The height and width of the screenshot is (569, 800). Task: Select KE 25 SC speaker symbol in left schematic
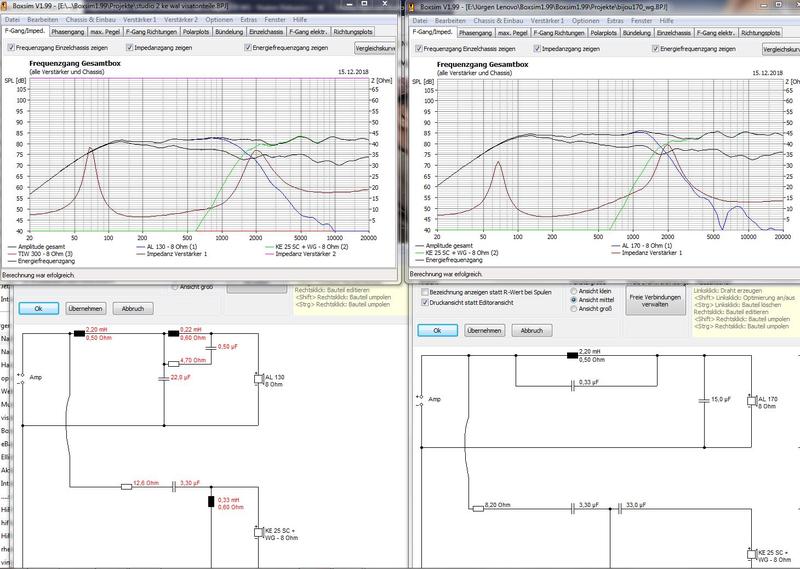point(259,532)
